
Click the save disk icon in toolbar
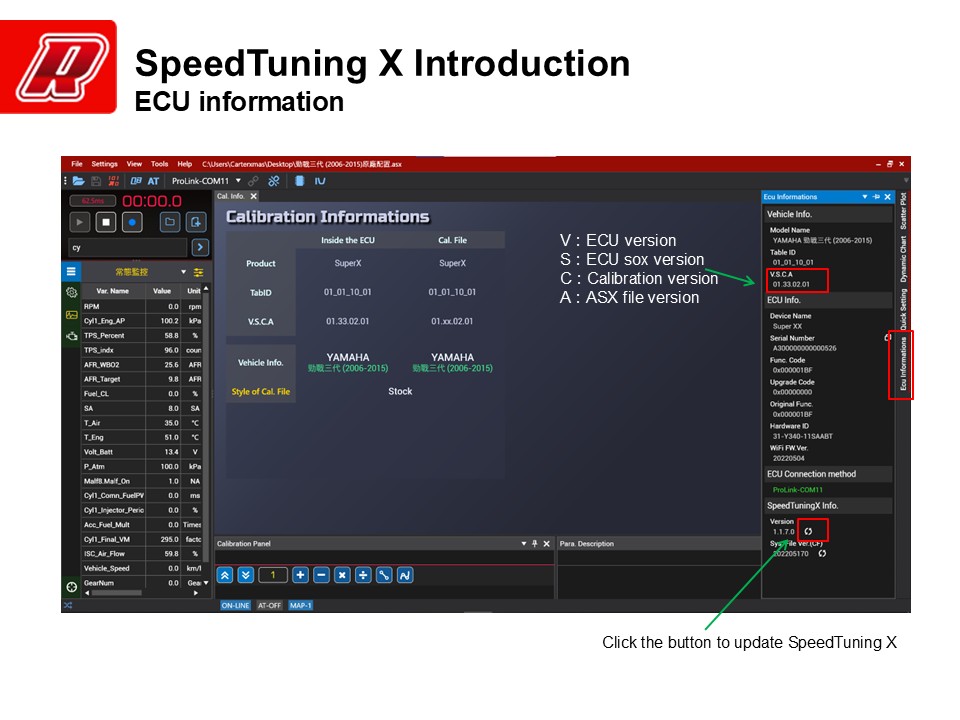(x=96, y=181)
